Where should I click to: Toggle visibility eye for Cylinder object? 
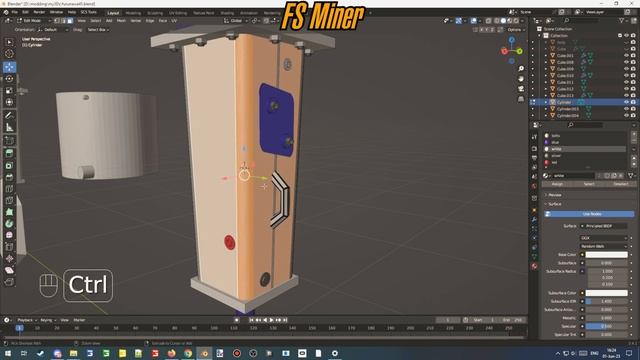point(626,102)
